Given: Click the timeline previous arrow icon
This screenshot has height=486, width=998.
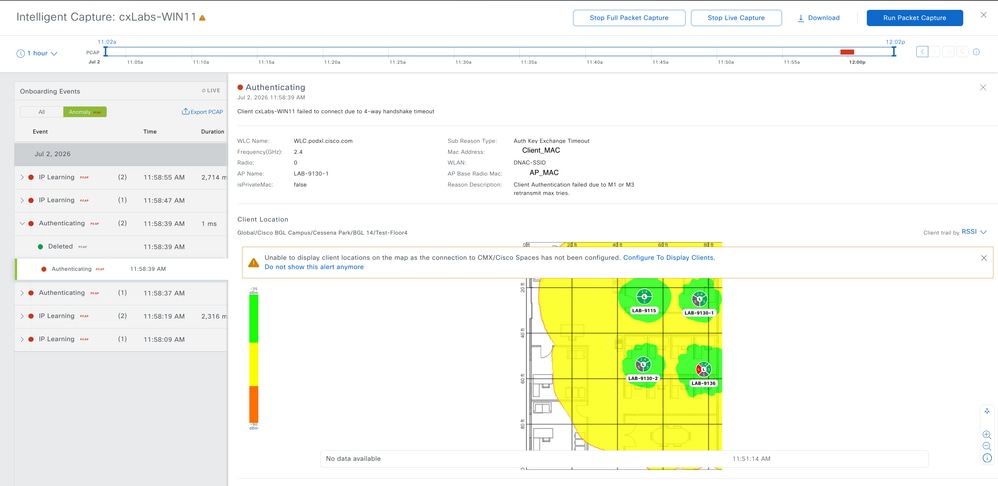Looking at the screenshot, I should (922, 52).
